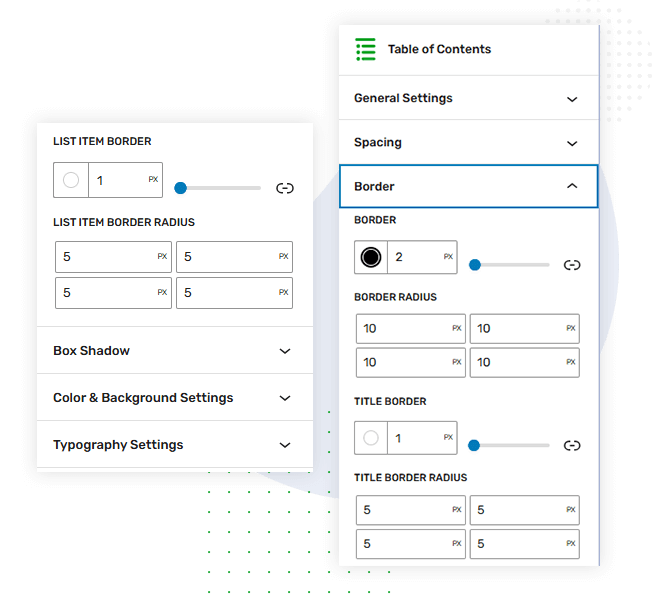Viewport: 652px width, 594px height.
Task: Expand the General Settings section
Action: click(x=467, y=99)
